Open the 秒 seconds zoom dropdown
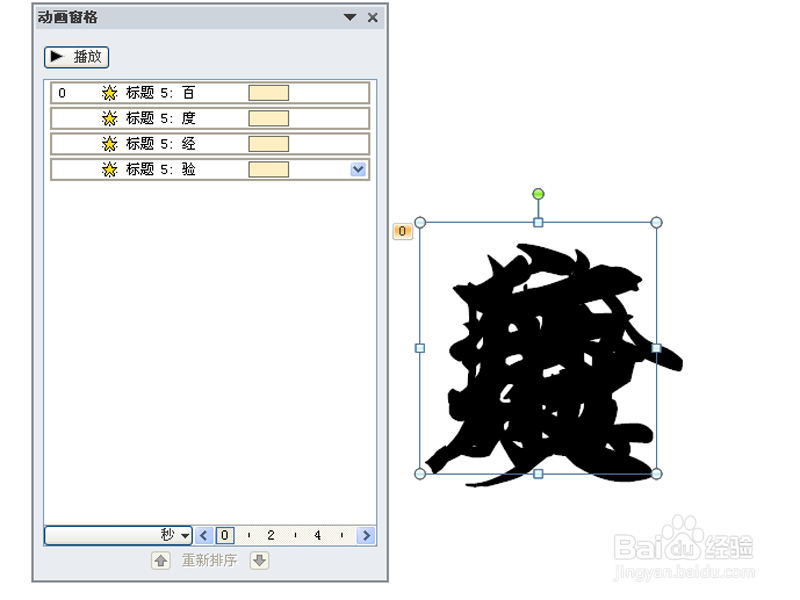Screen dimensions: 800x600 pyautogui.click(x=118, y=535)
